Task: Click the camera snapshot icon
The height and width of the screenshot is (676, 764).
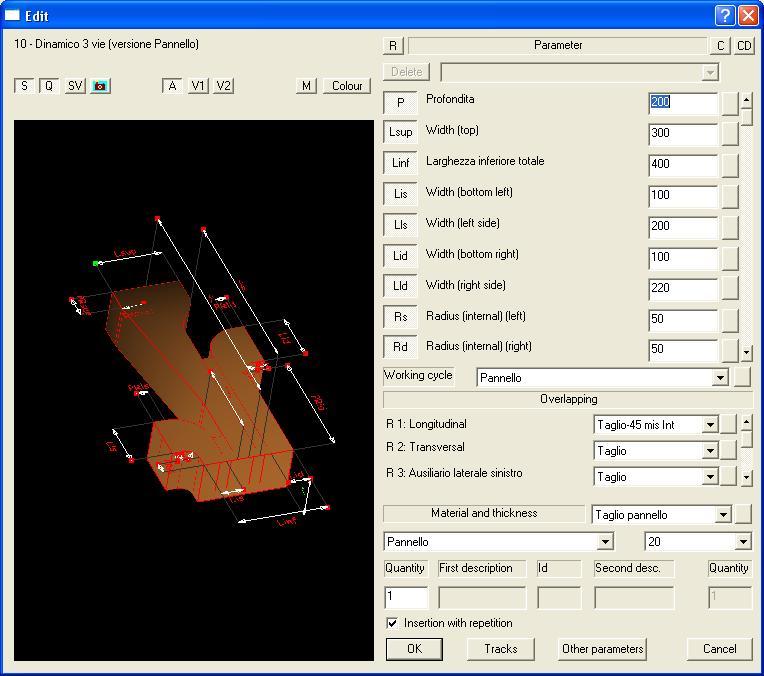Action: [x=100, y=86]
